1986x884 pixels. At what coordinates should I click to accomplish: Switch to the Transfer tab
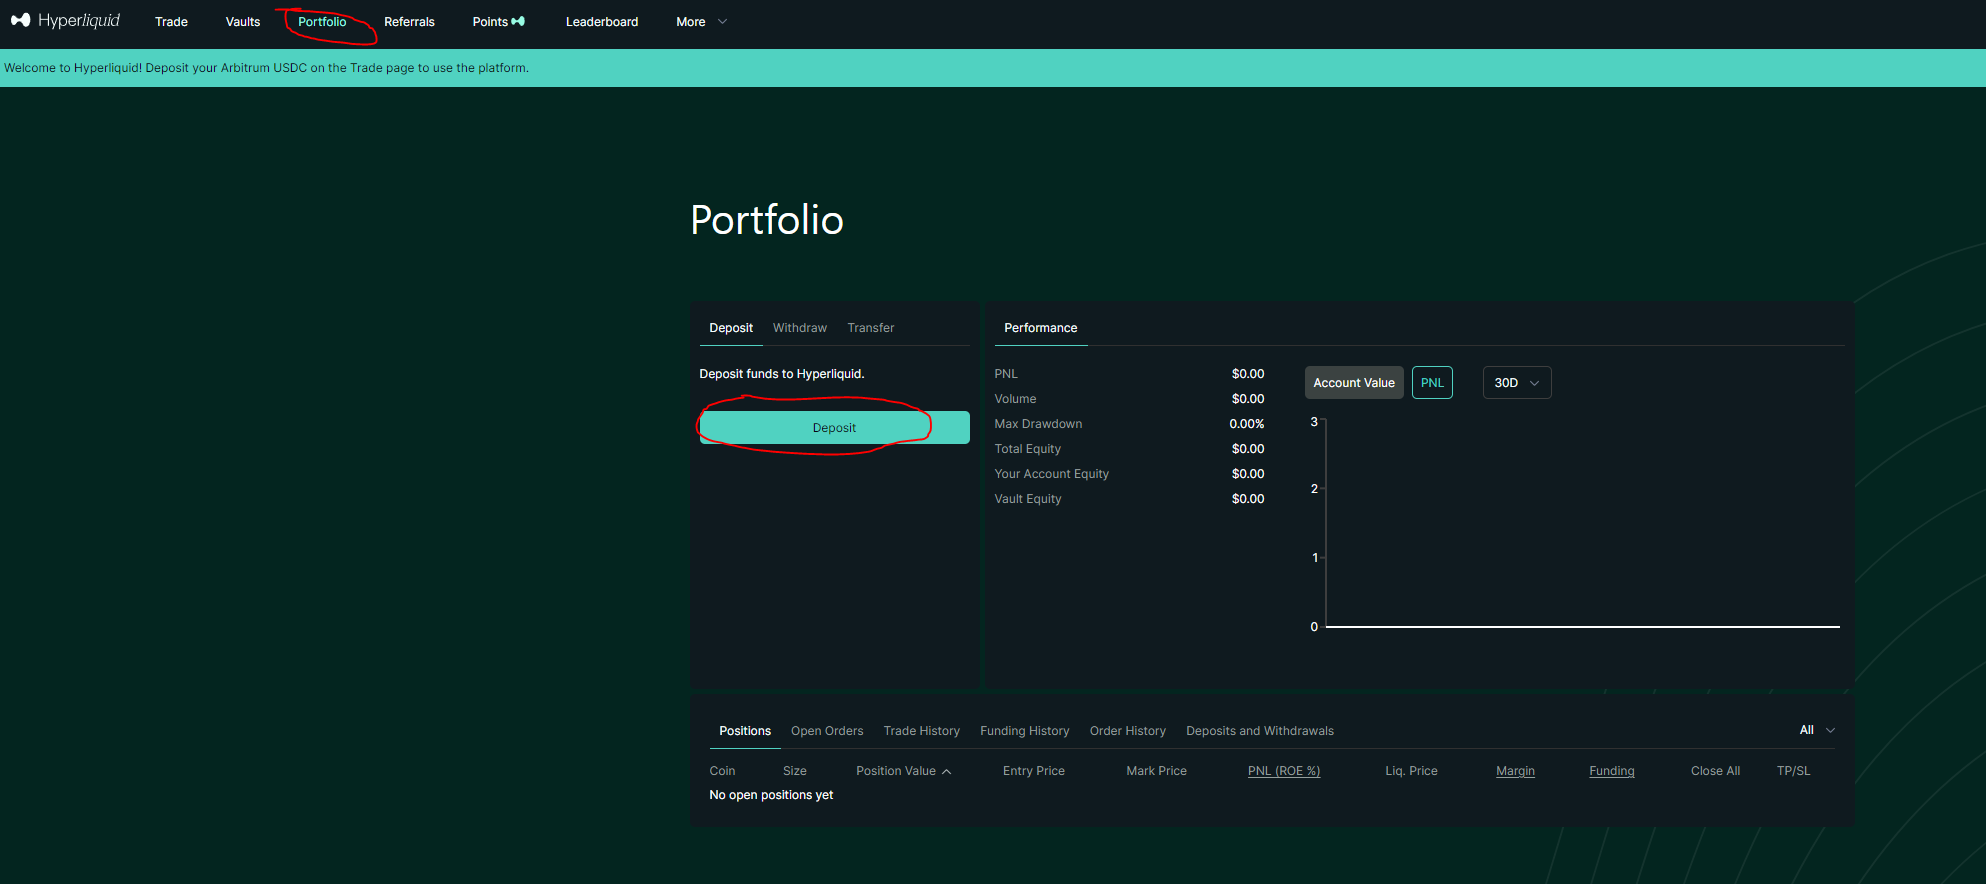[871, 328]
